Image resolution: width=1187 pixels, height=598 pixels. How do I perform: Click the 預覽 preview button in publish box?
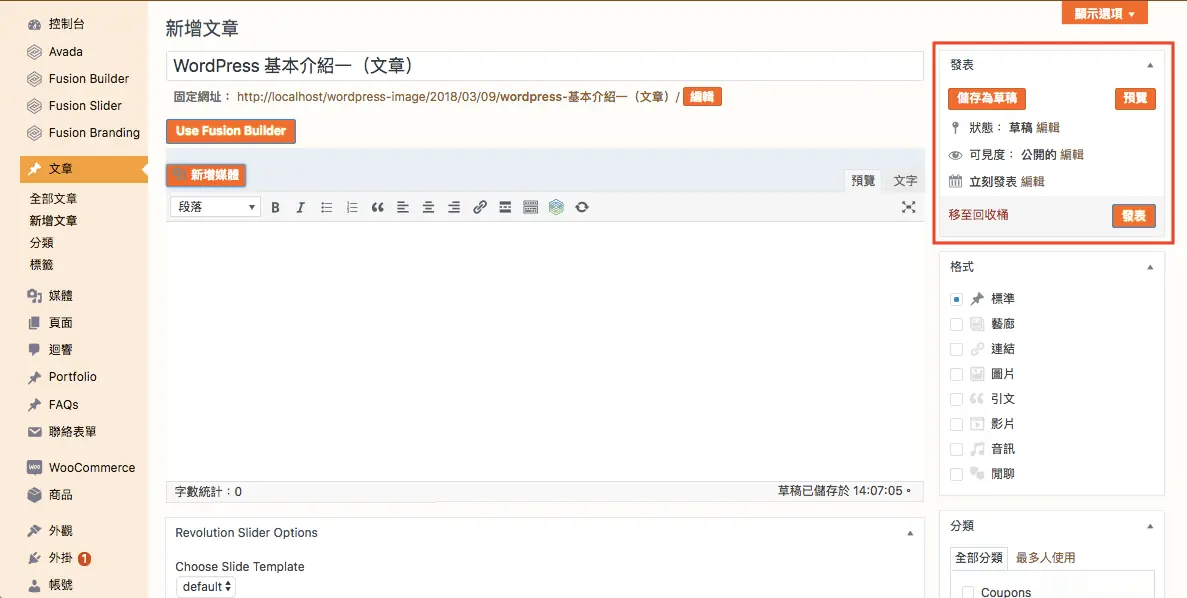1135,98
